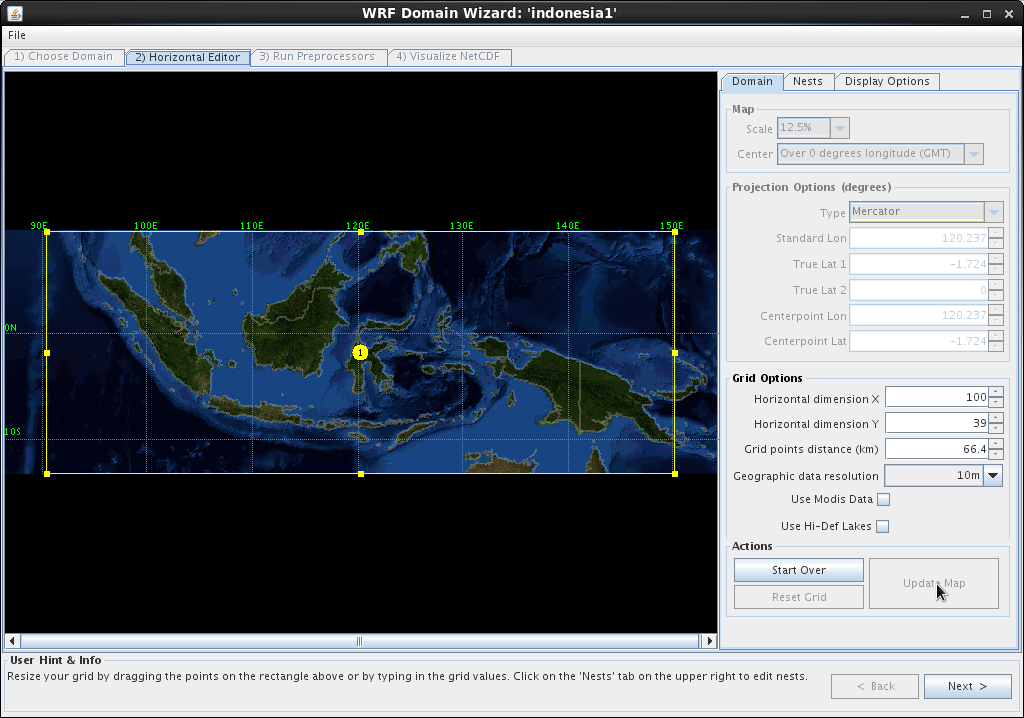Viewport: 1024px width, 718px height.
Task: Click the 10S latitude label on map
Action: coord(12,432)
